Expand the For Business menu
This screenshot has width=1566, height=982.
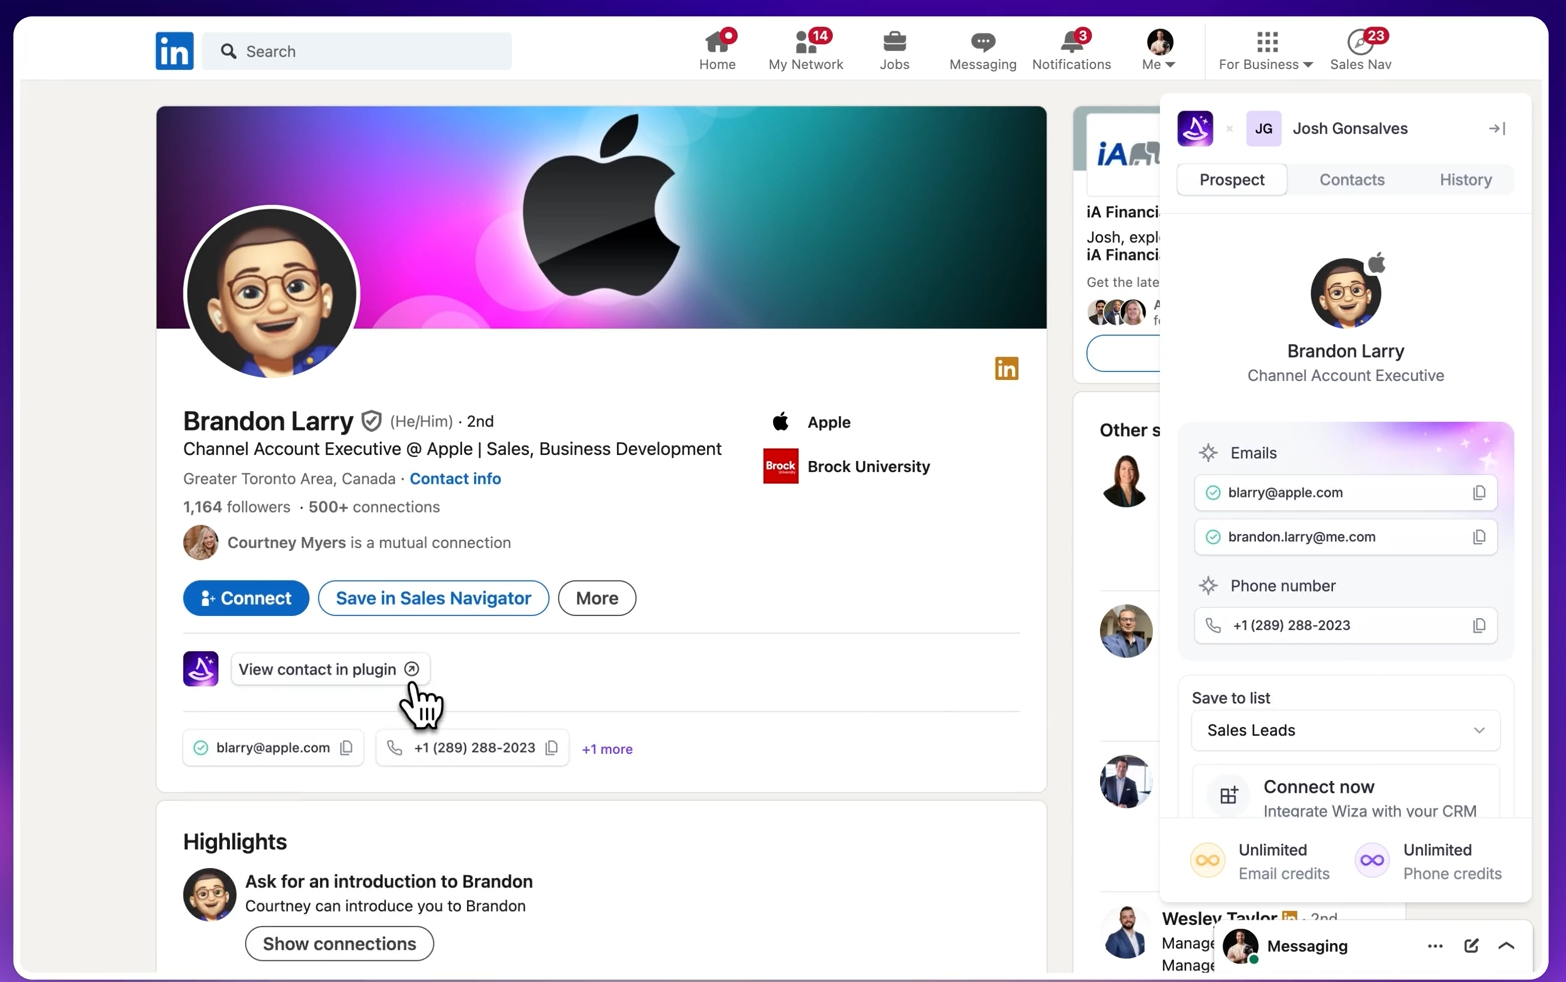pos(1266,50)
